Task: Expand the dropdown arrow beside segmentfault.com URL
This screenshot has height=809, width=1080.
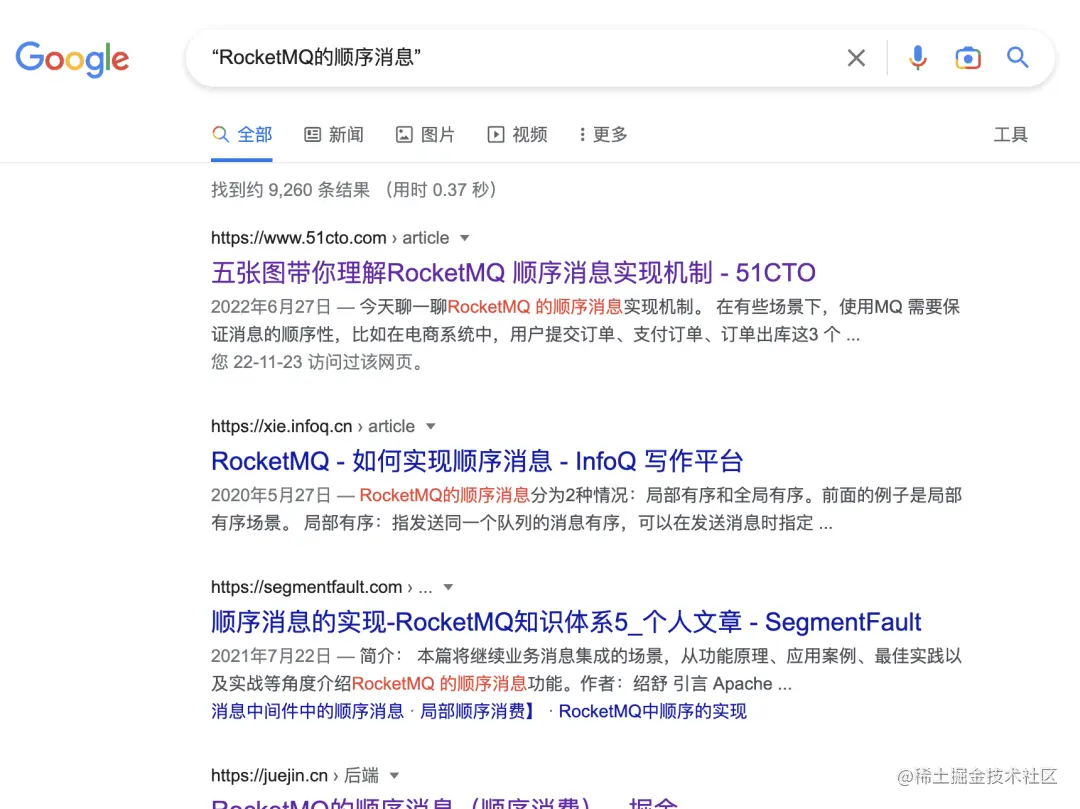Action: 448,587
